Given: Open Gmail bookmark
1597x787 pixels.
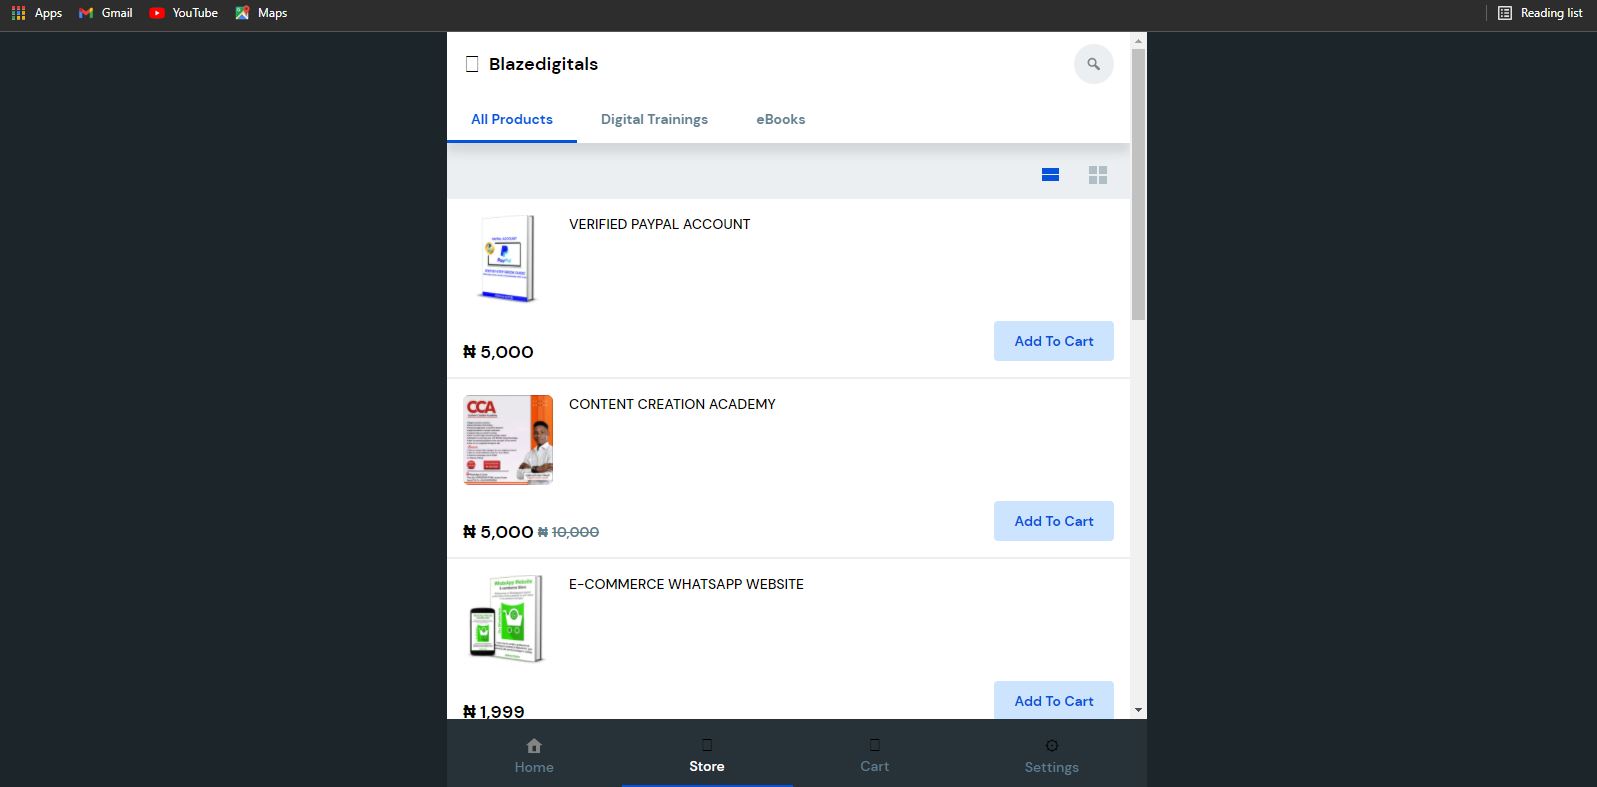Looking at the screenshot, I should click(x=106, y=13).
